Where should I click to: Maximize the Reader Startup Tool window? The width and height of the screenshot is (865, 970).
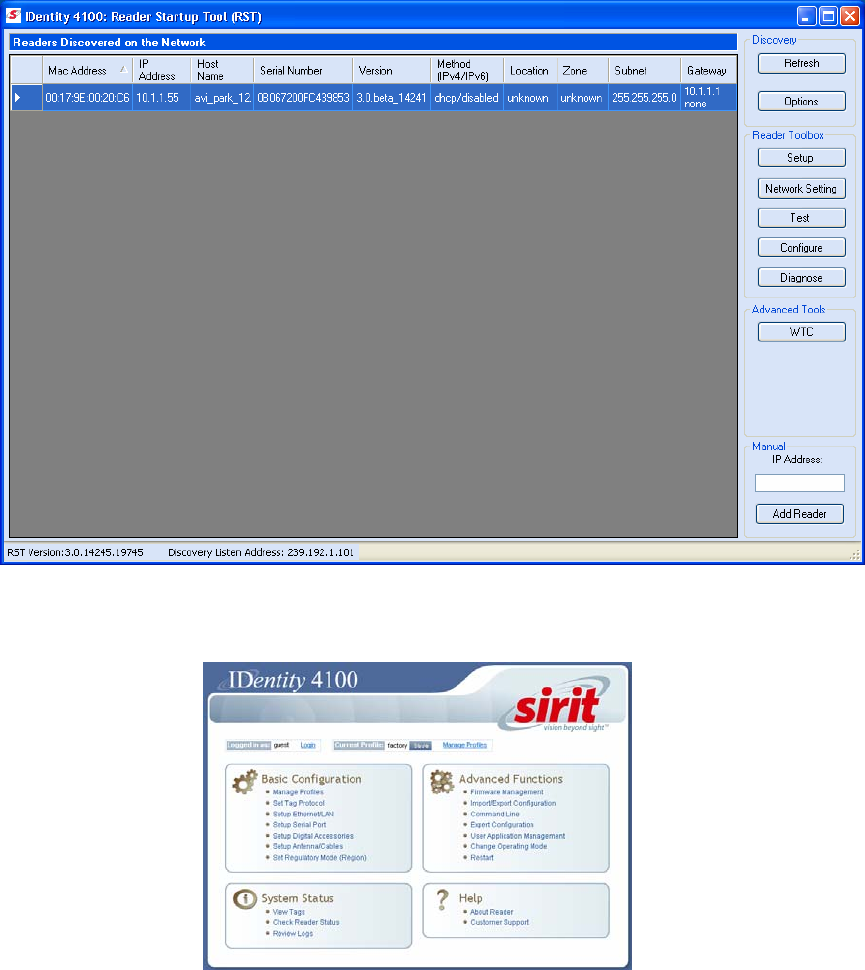click(828, 16)
